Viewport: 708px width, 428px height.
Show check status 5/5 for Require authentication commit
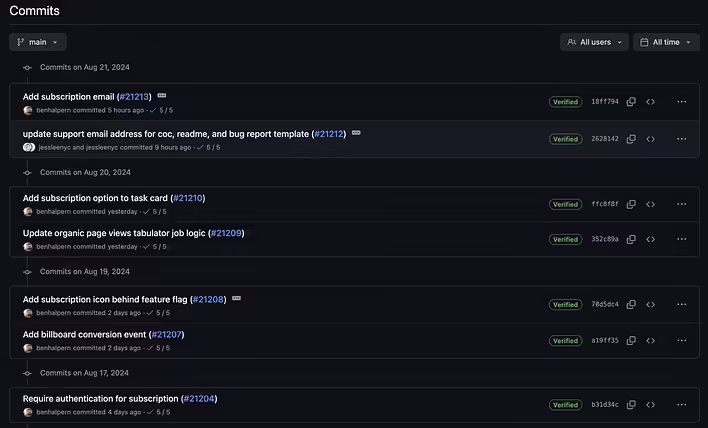[158, 412]
